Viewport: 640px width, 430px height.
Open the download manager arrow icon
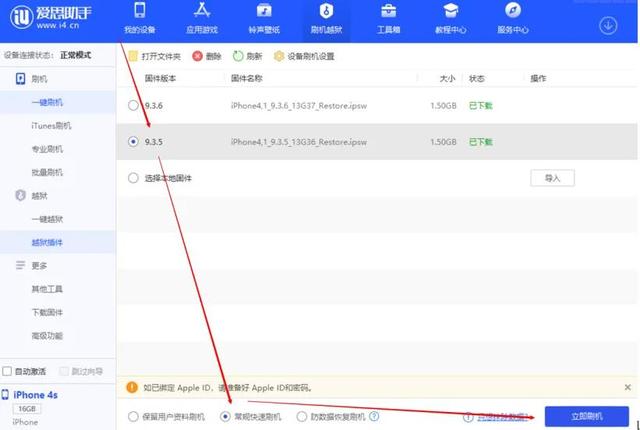(x=608, y=26)
